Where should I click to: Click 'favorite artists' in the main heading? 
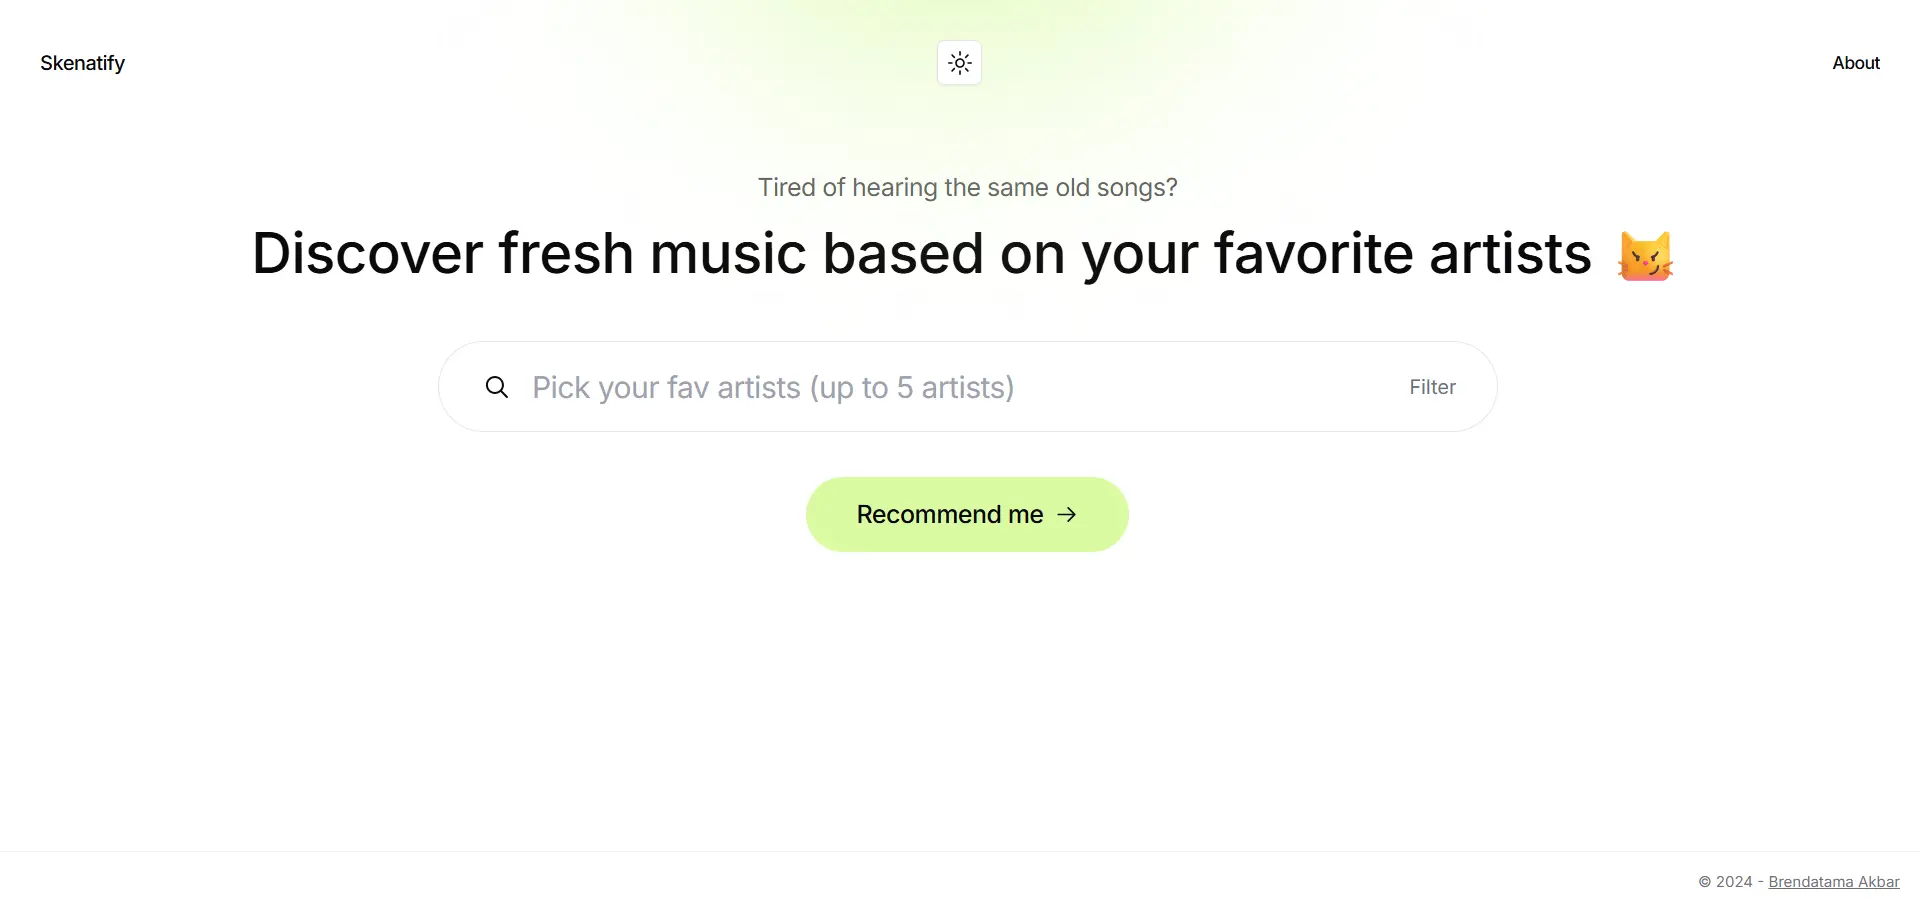pos(1403,253)
